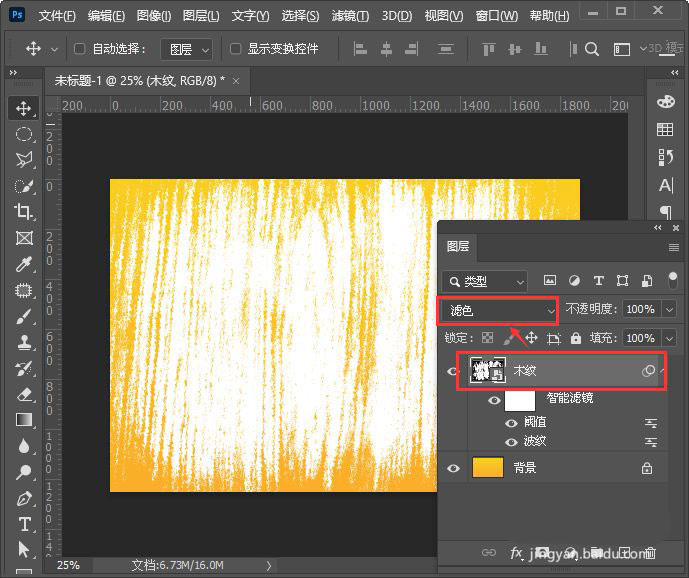Switch to the 图层 panel tab
The height and width of the screenshot is (578, 689).
(458, 246)
